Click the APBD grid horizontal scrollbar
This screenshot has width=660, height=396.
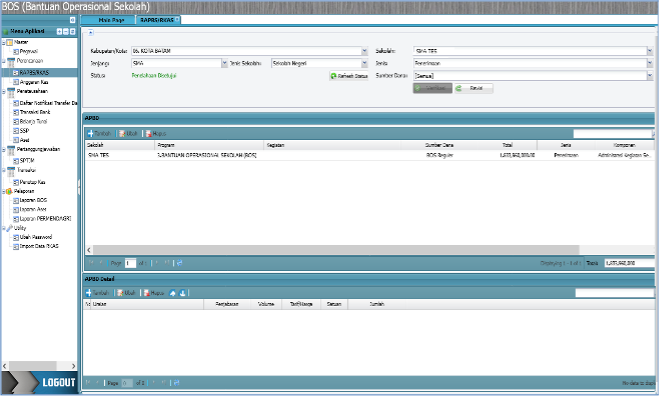pos(336,250)
